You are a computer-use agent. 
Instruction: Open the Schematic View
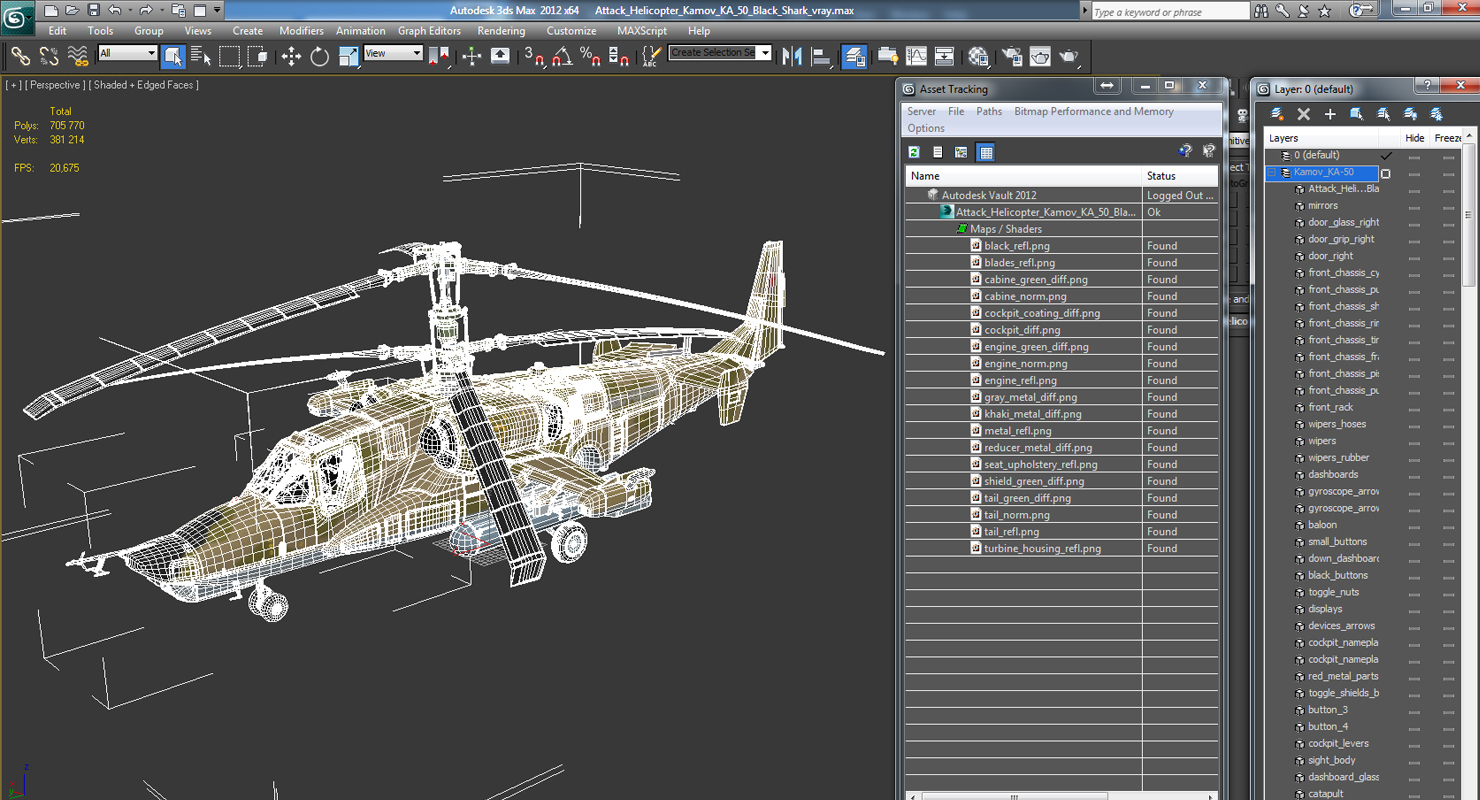tap(944, 56)
